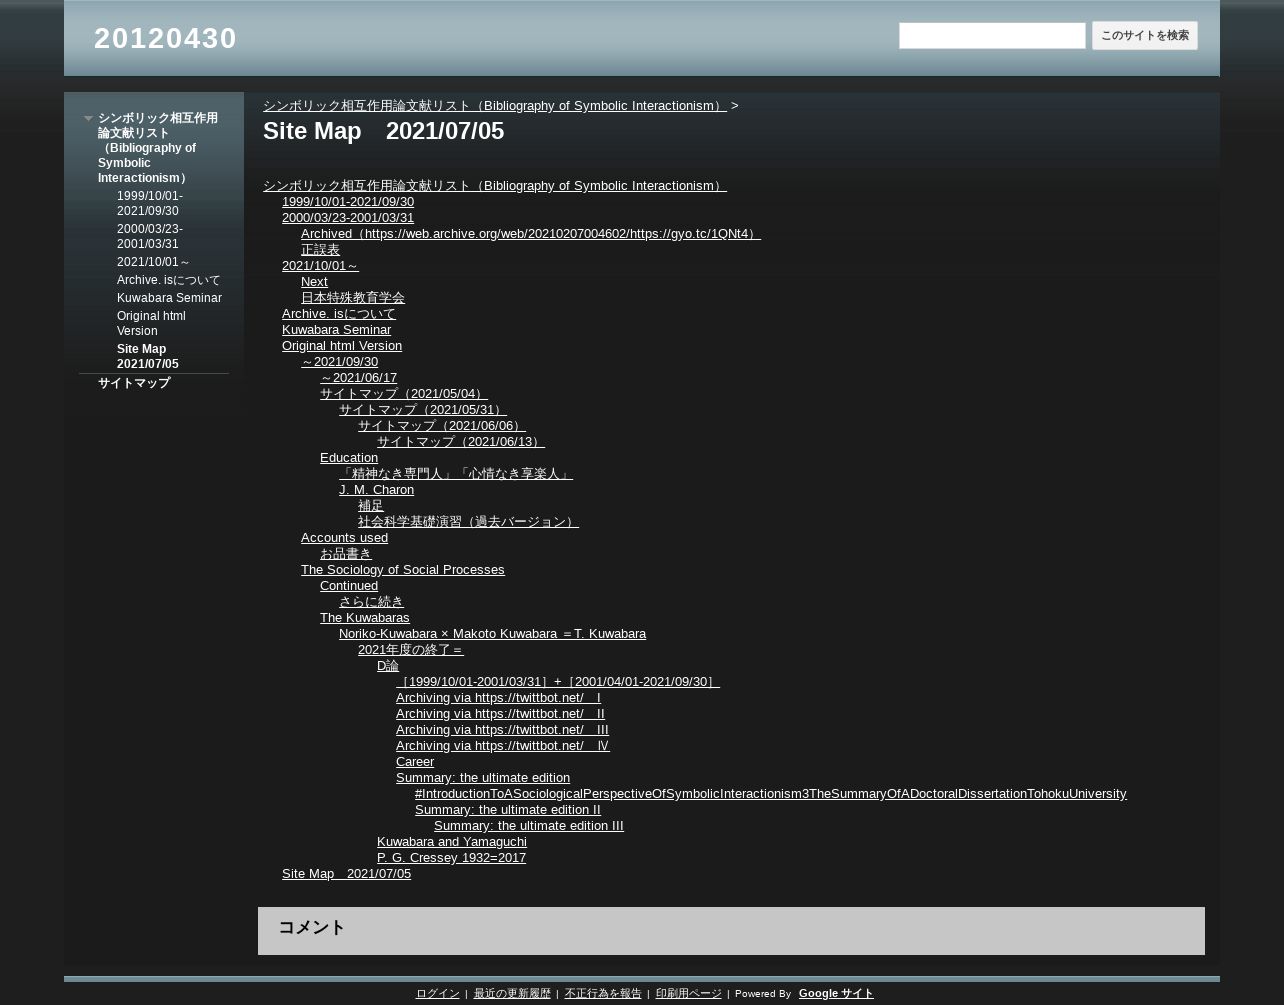This screenshot has height=1005, width=1284.
Task: Open The Sociology of Social Processes link
Action: (403, 569)
